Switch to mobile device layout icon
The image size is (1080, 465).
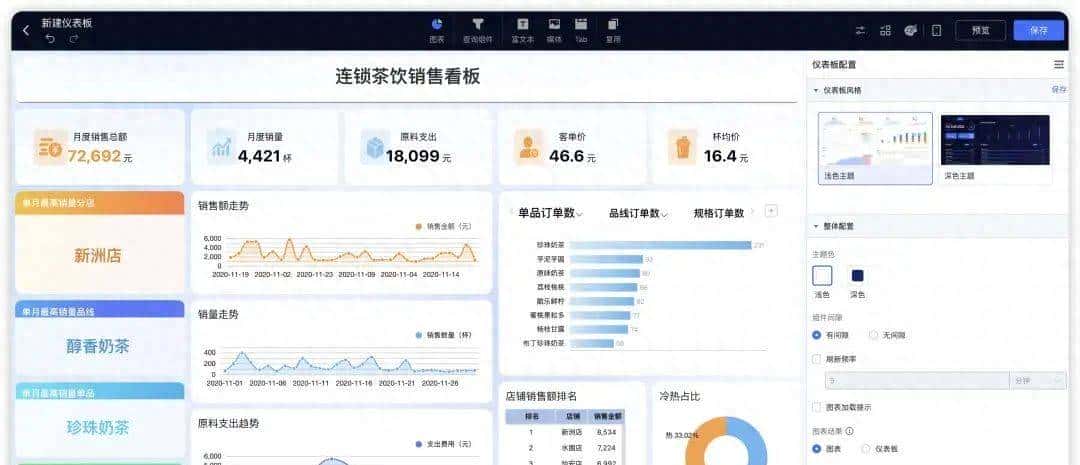coord(936,30)
